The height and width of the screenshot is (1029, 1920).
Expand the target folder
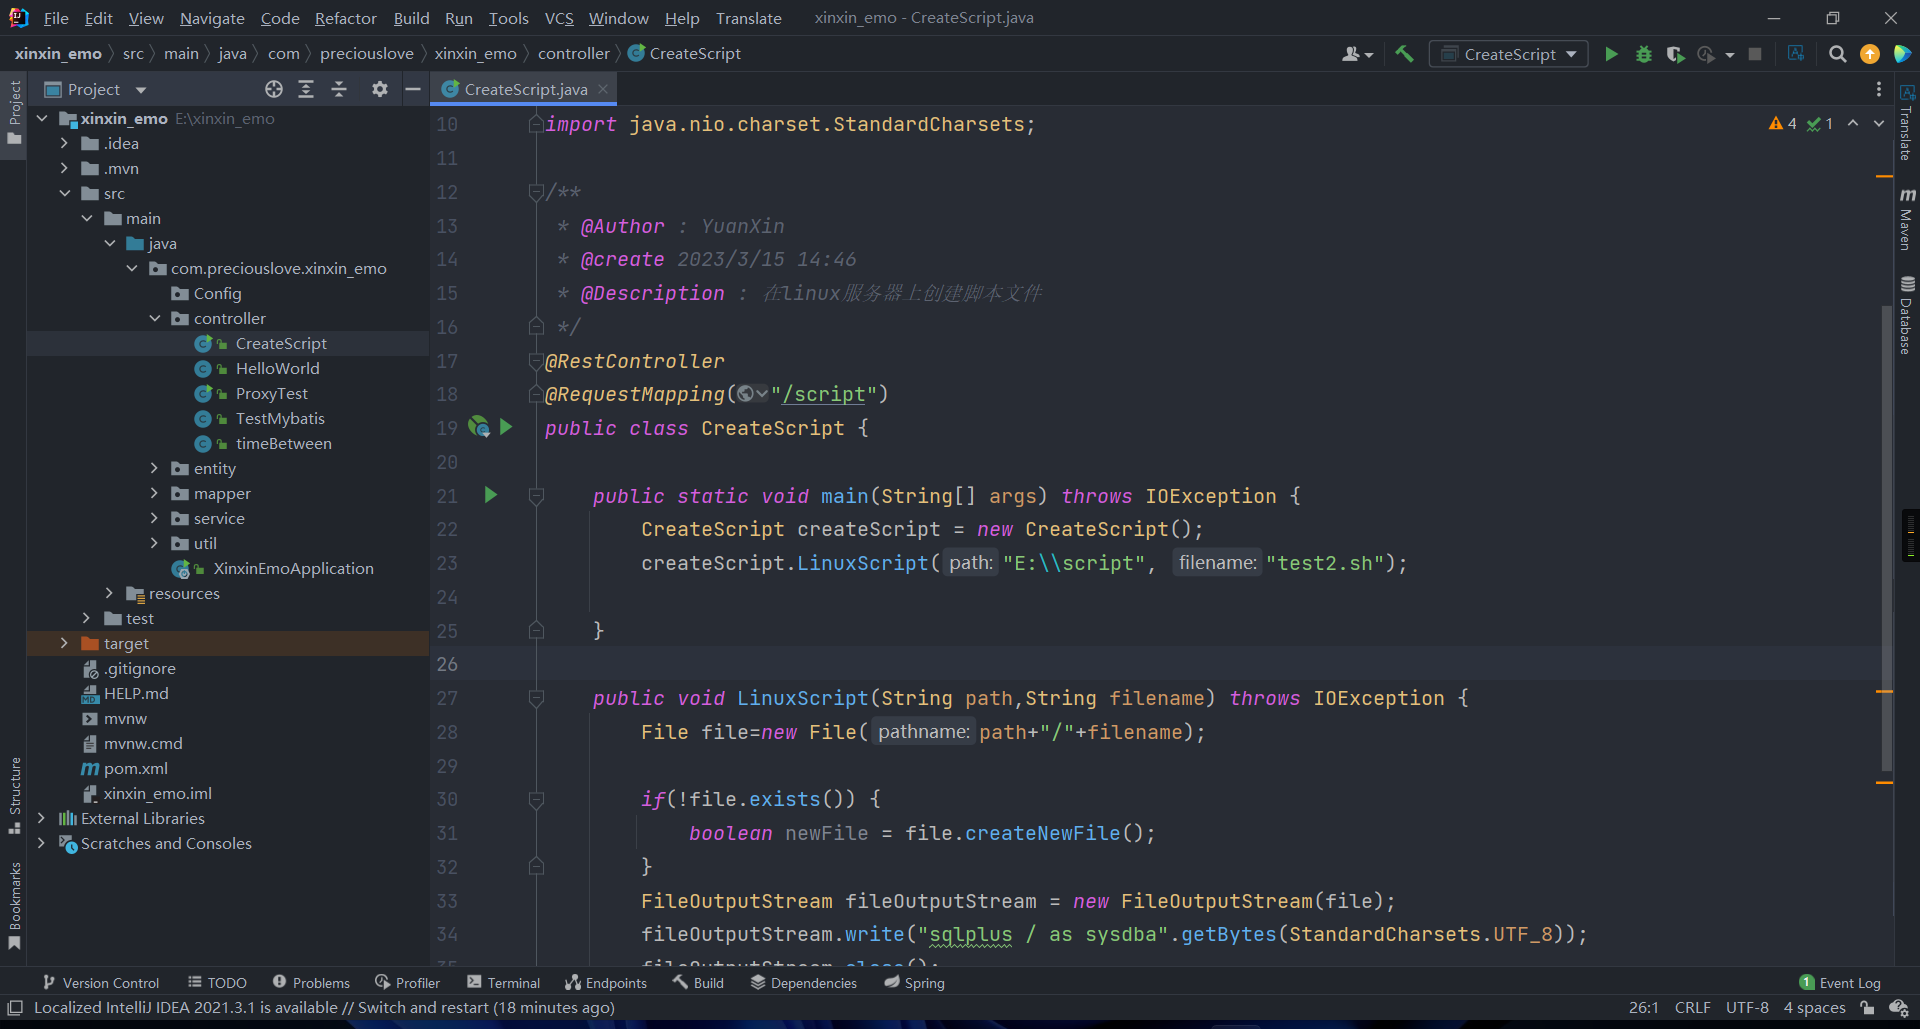point(64,643)
